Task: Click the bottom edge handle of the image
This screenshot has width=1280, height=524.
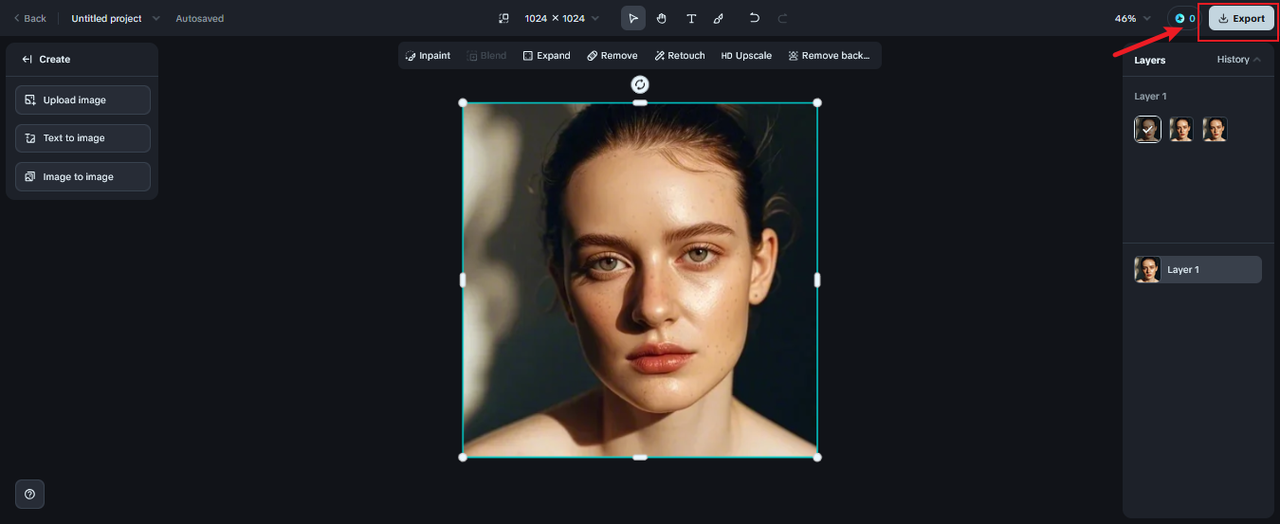Action: click(x=640, y=457)
